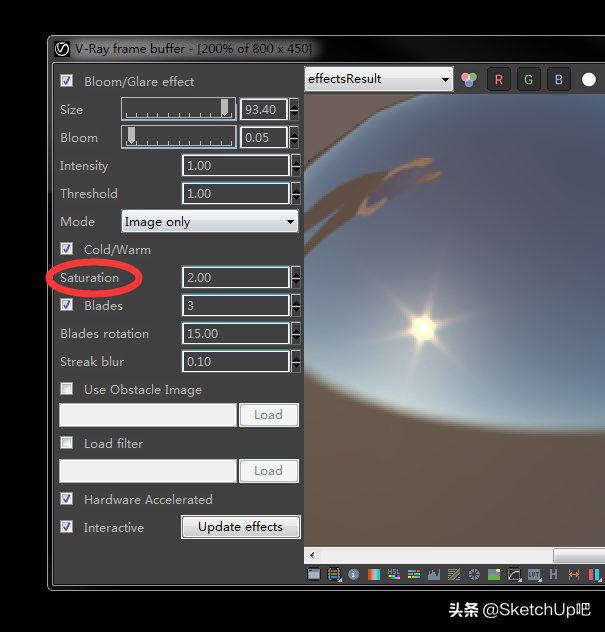Click the Blades count stepper arrows
This screenshot has width=605, height=632.
click(x=296, y=305)
